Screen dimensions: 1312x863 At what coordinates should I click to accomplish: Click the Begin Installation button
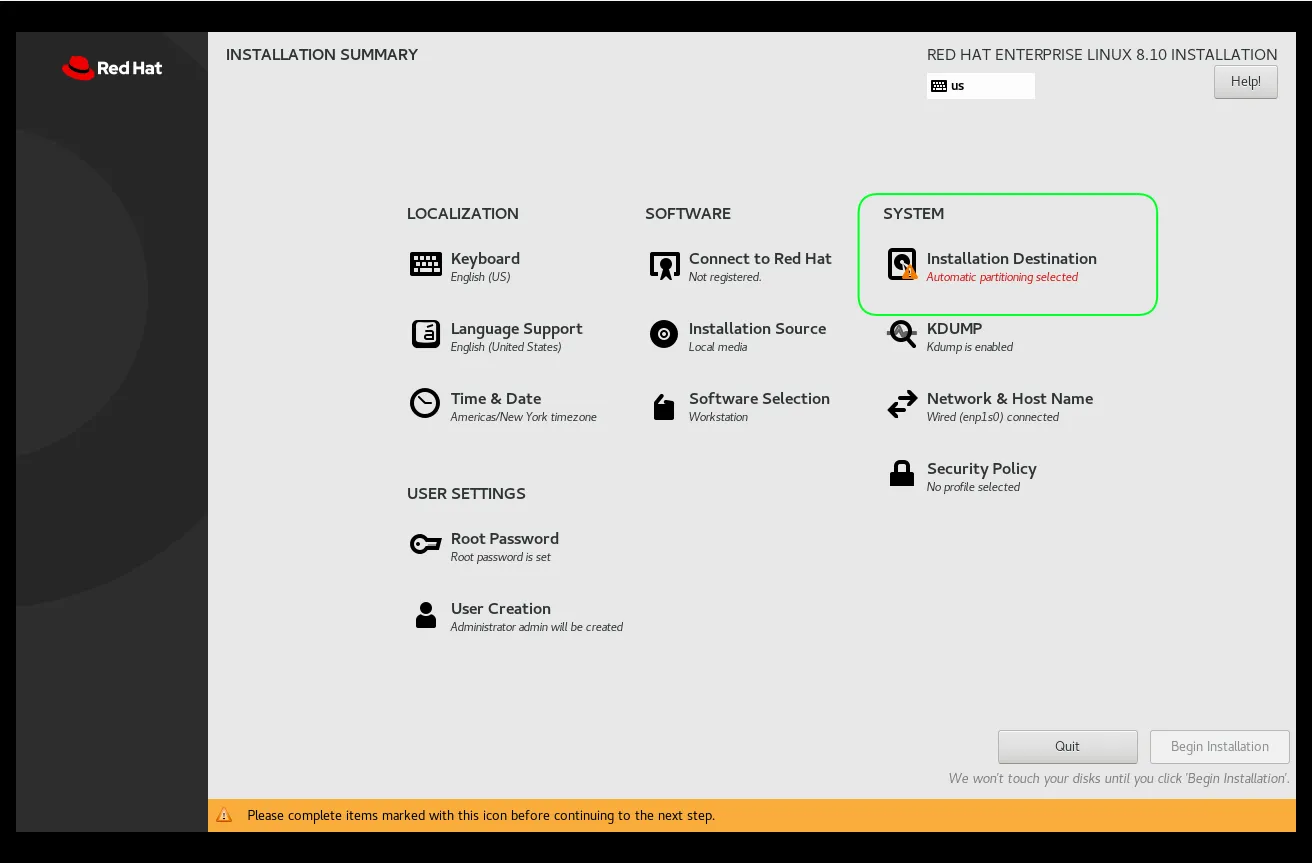pyautogui.click(x=1219, y=746)
